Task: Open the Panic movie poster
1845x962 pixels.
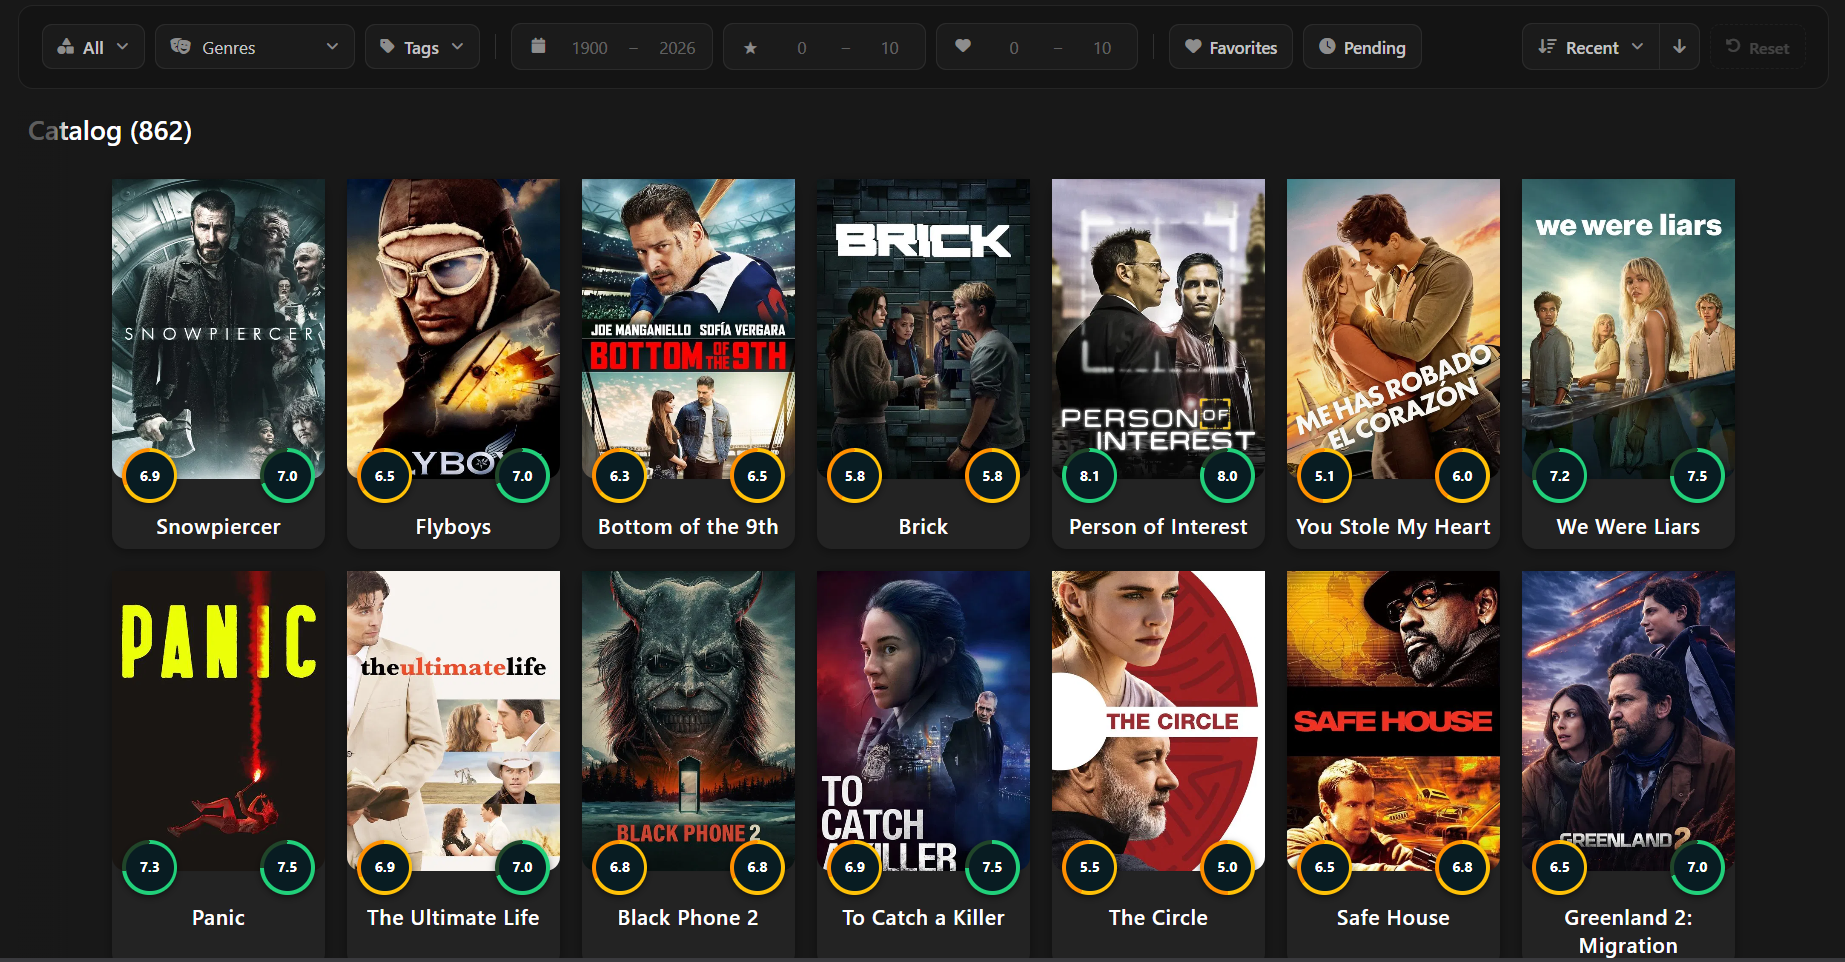Action: click(218, 721)
